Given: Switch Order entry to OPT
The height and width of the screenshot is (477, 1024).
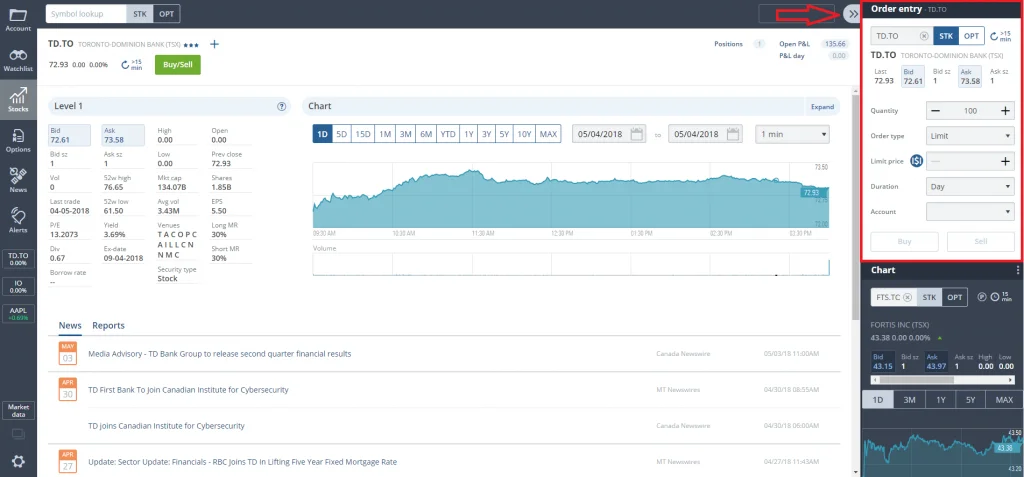Looking at the screenshot, I should tap(971, 36).
